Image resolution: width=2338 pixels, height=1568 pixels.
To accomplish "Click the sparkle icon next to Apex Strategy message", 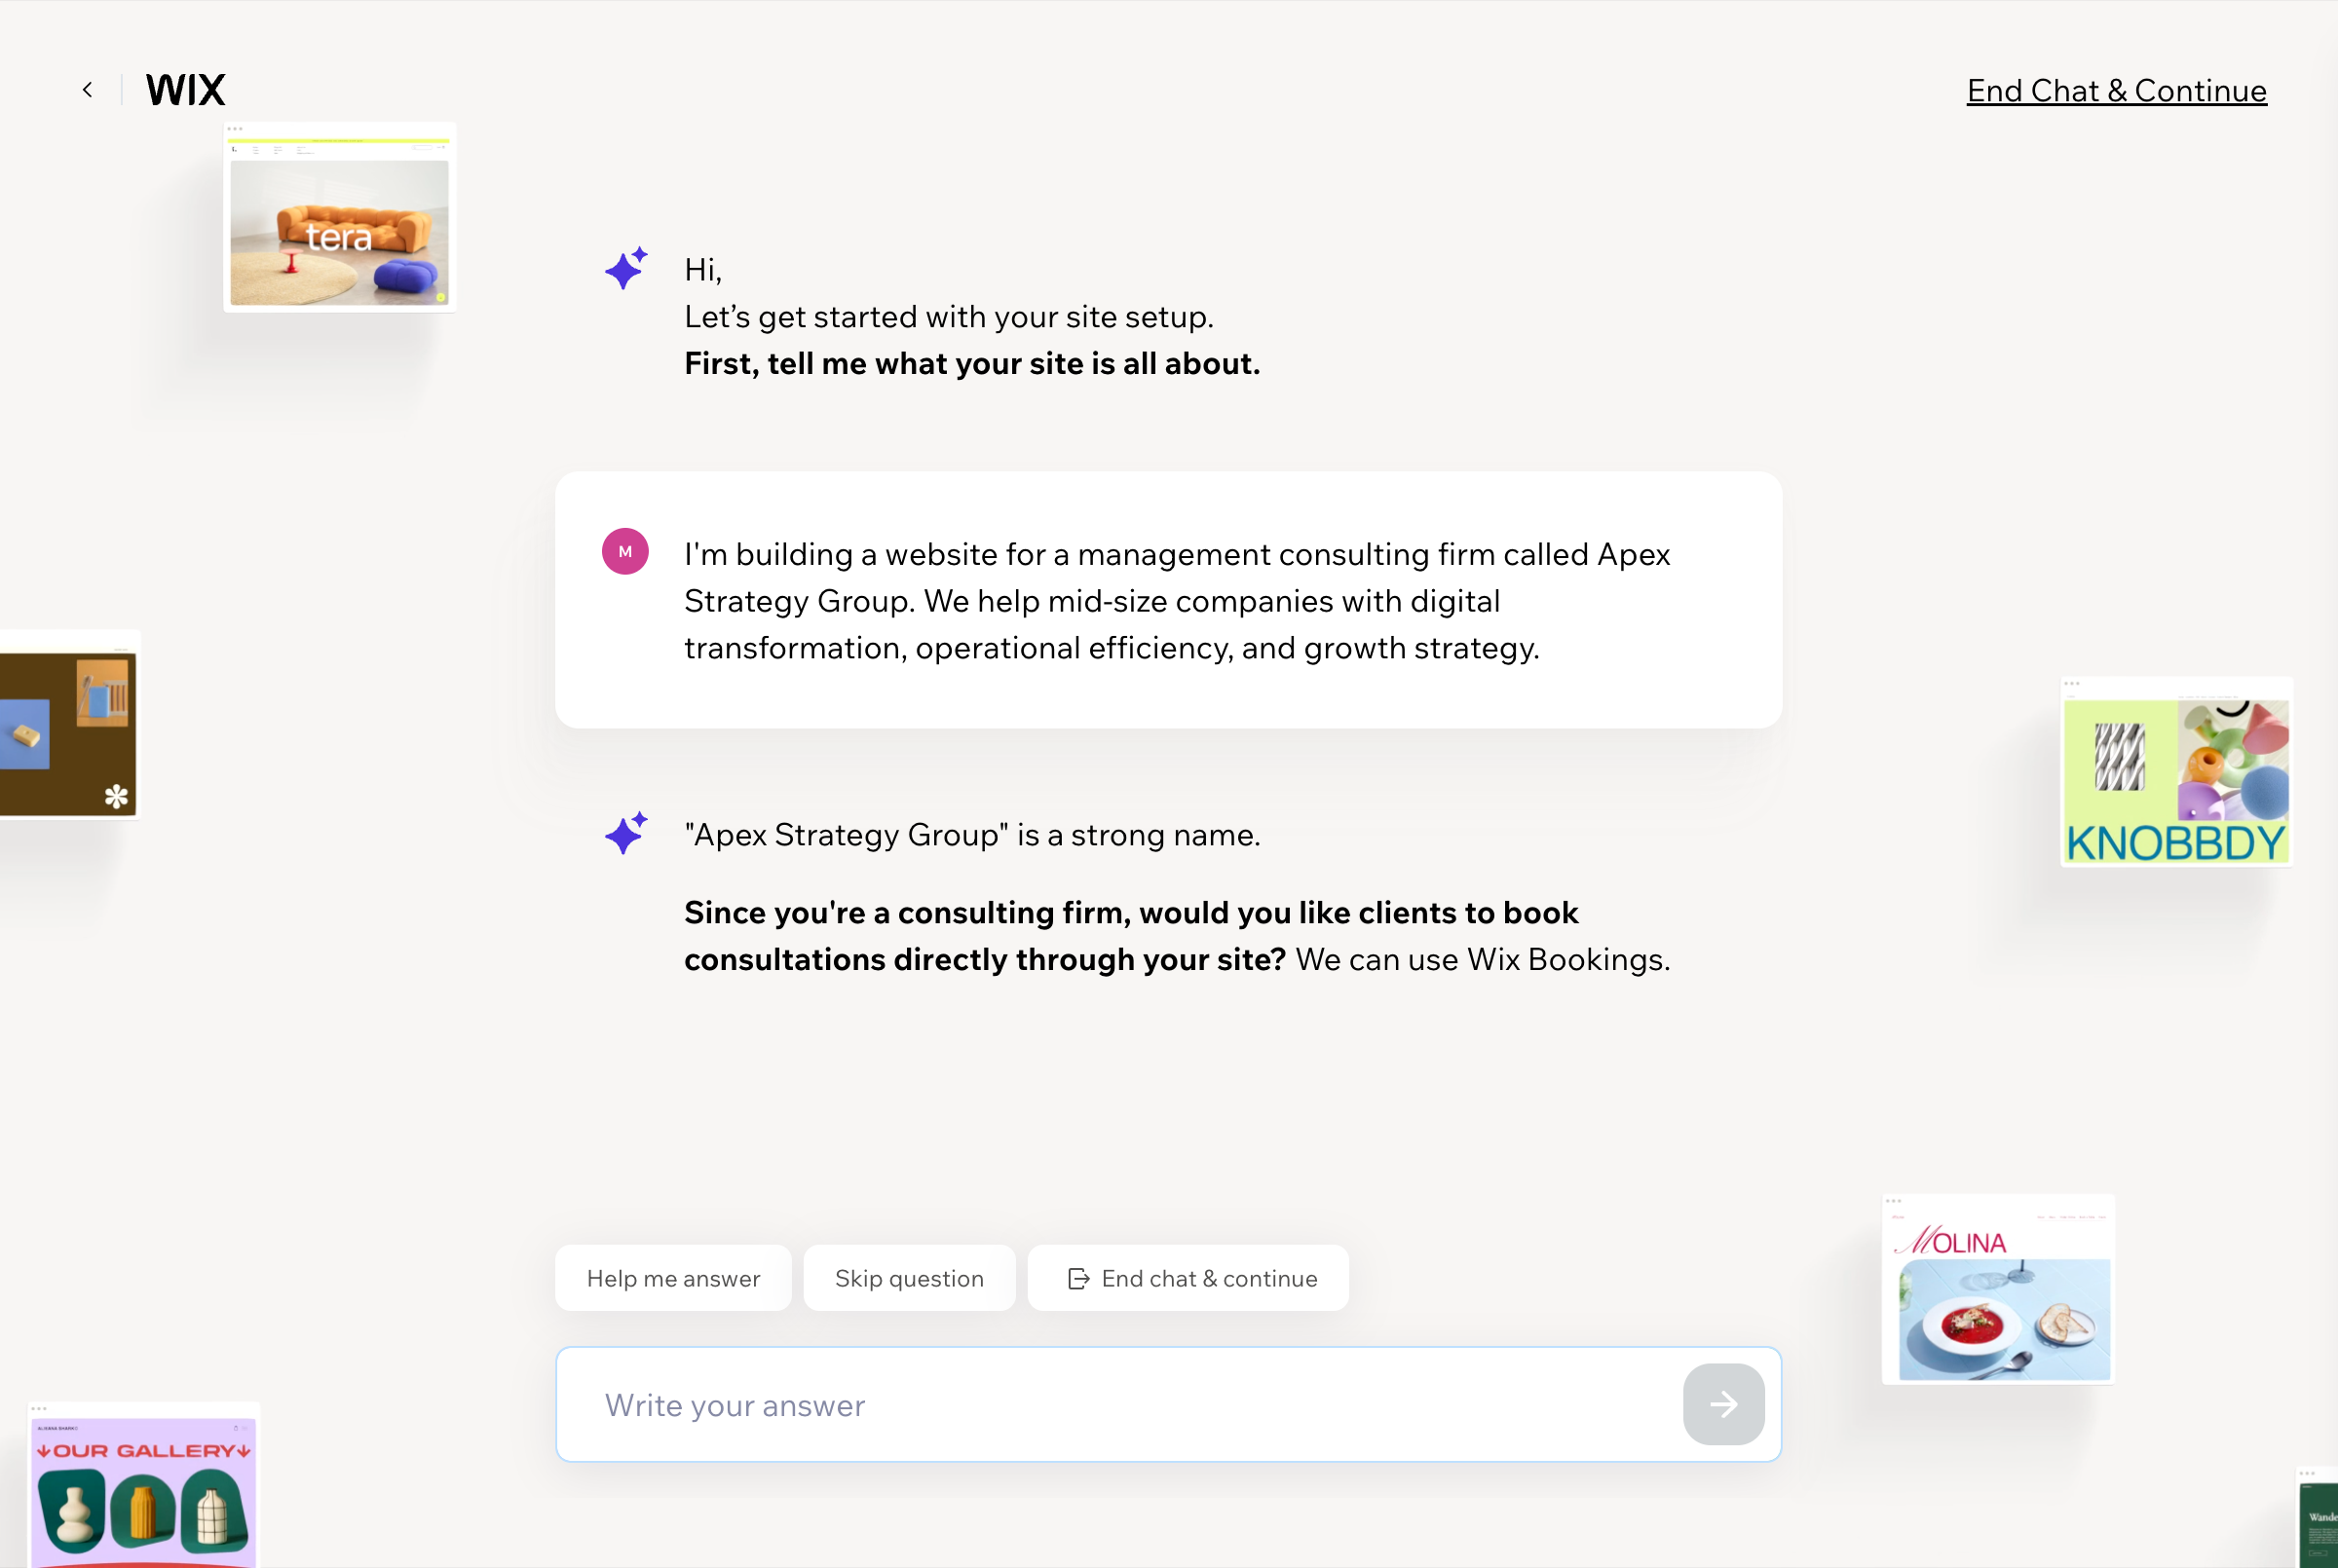I will pyautogui.click(x=624, y=834).
